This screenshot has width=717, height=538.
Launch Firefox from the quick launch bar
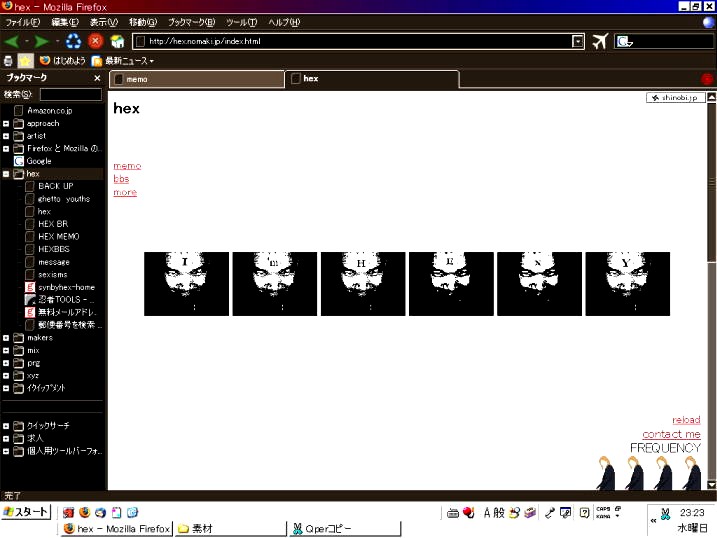coord(85,512)
